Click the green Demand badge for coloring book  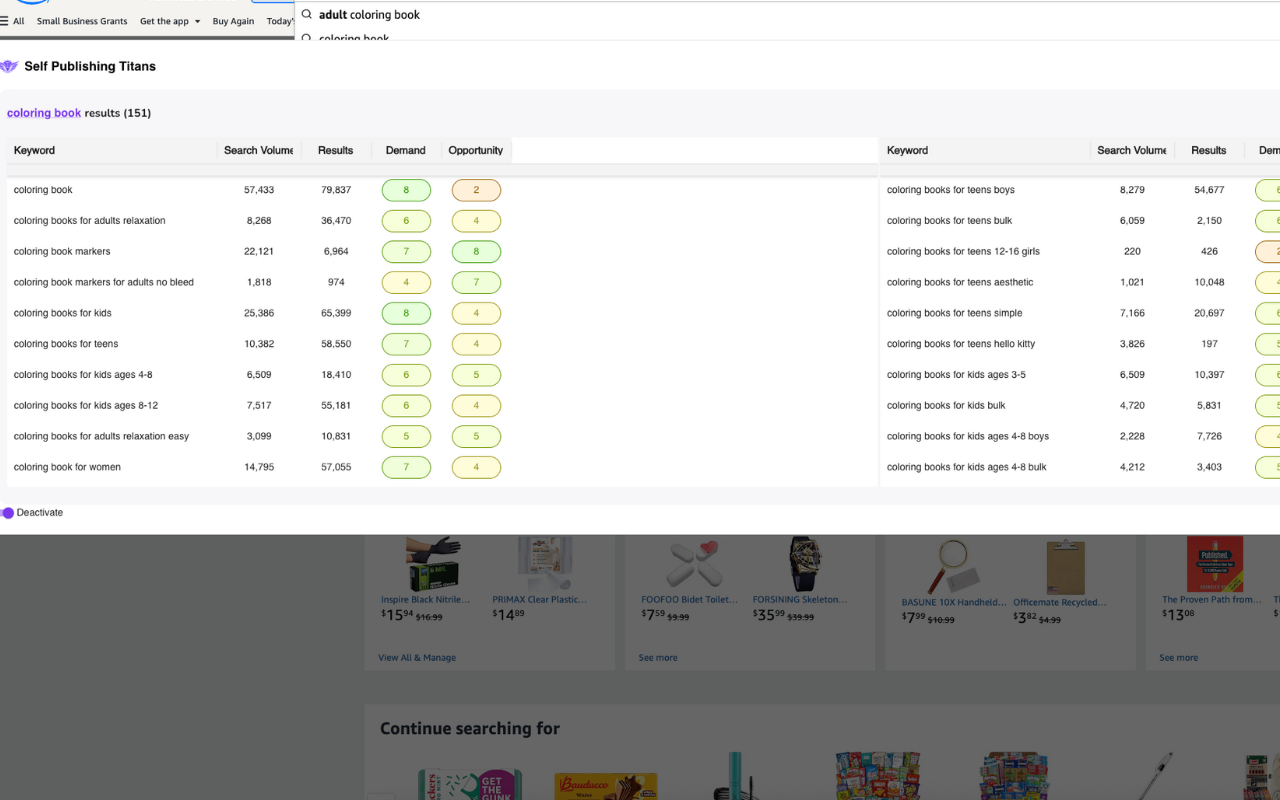[x=406, y=190]
